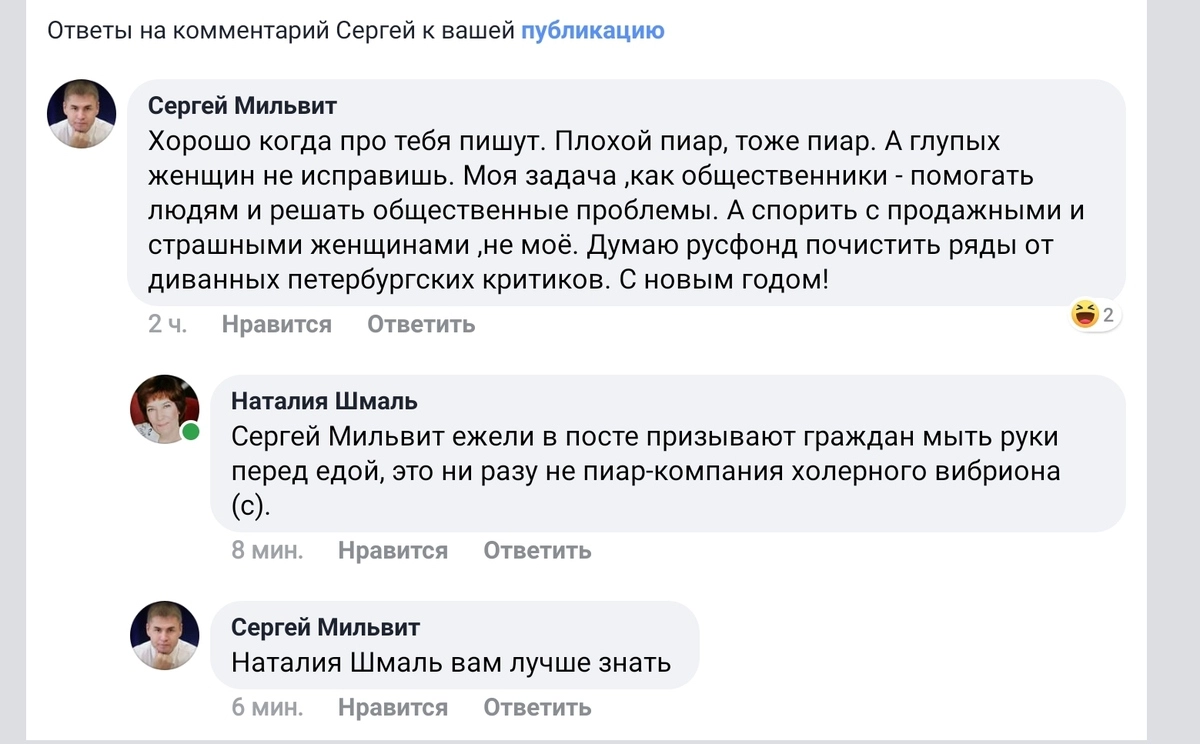Image resolution: width=1200 pixels, height=744 pixels.
Task: Click the "6 мин." timestamp
Action: tap(267, 707)
